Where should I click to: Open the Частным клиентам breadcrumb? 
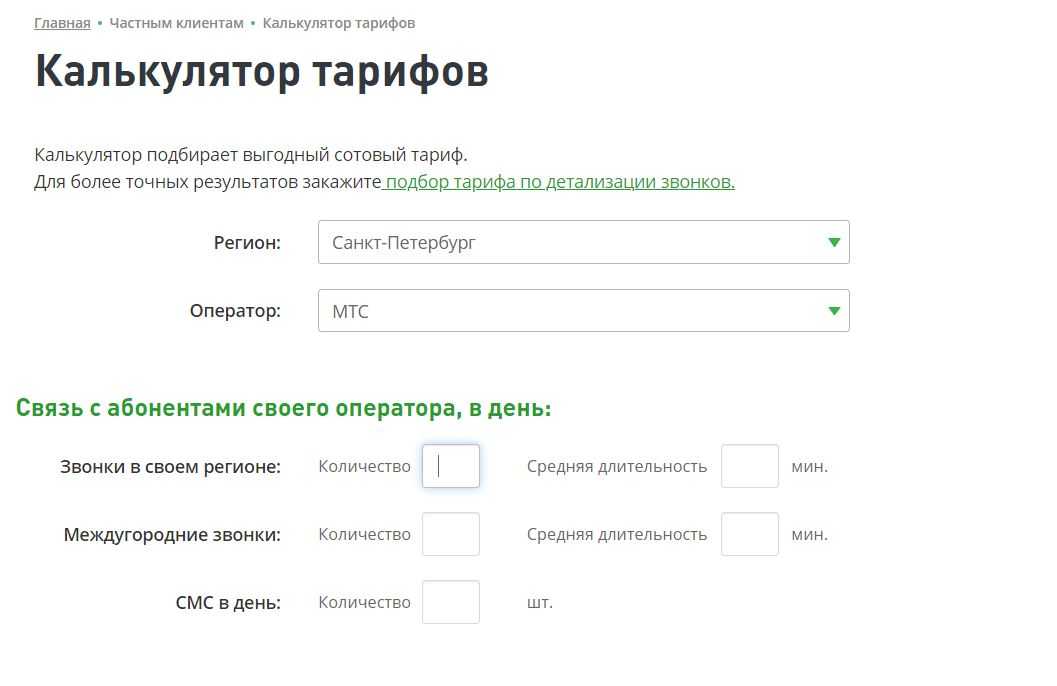pyautogui.click(x=176, y=23)
